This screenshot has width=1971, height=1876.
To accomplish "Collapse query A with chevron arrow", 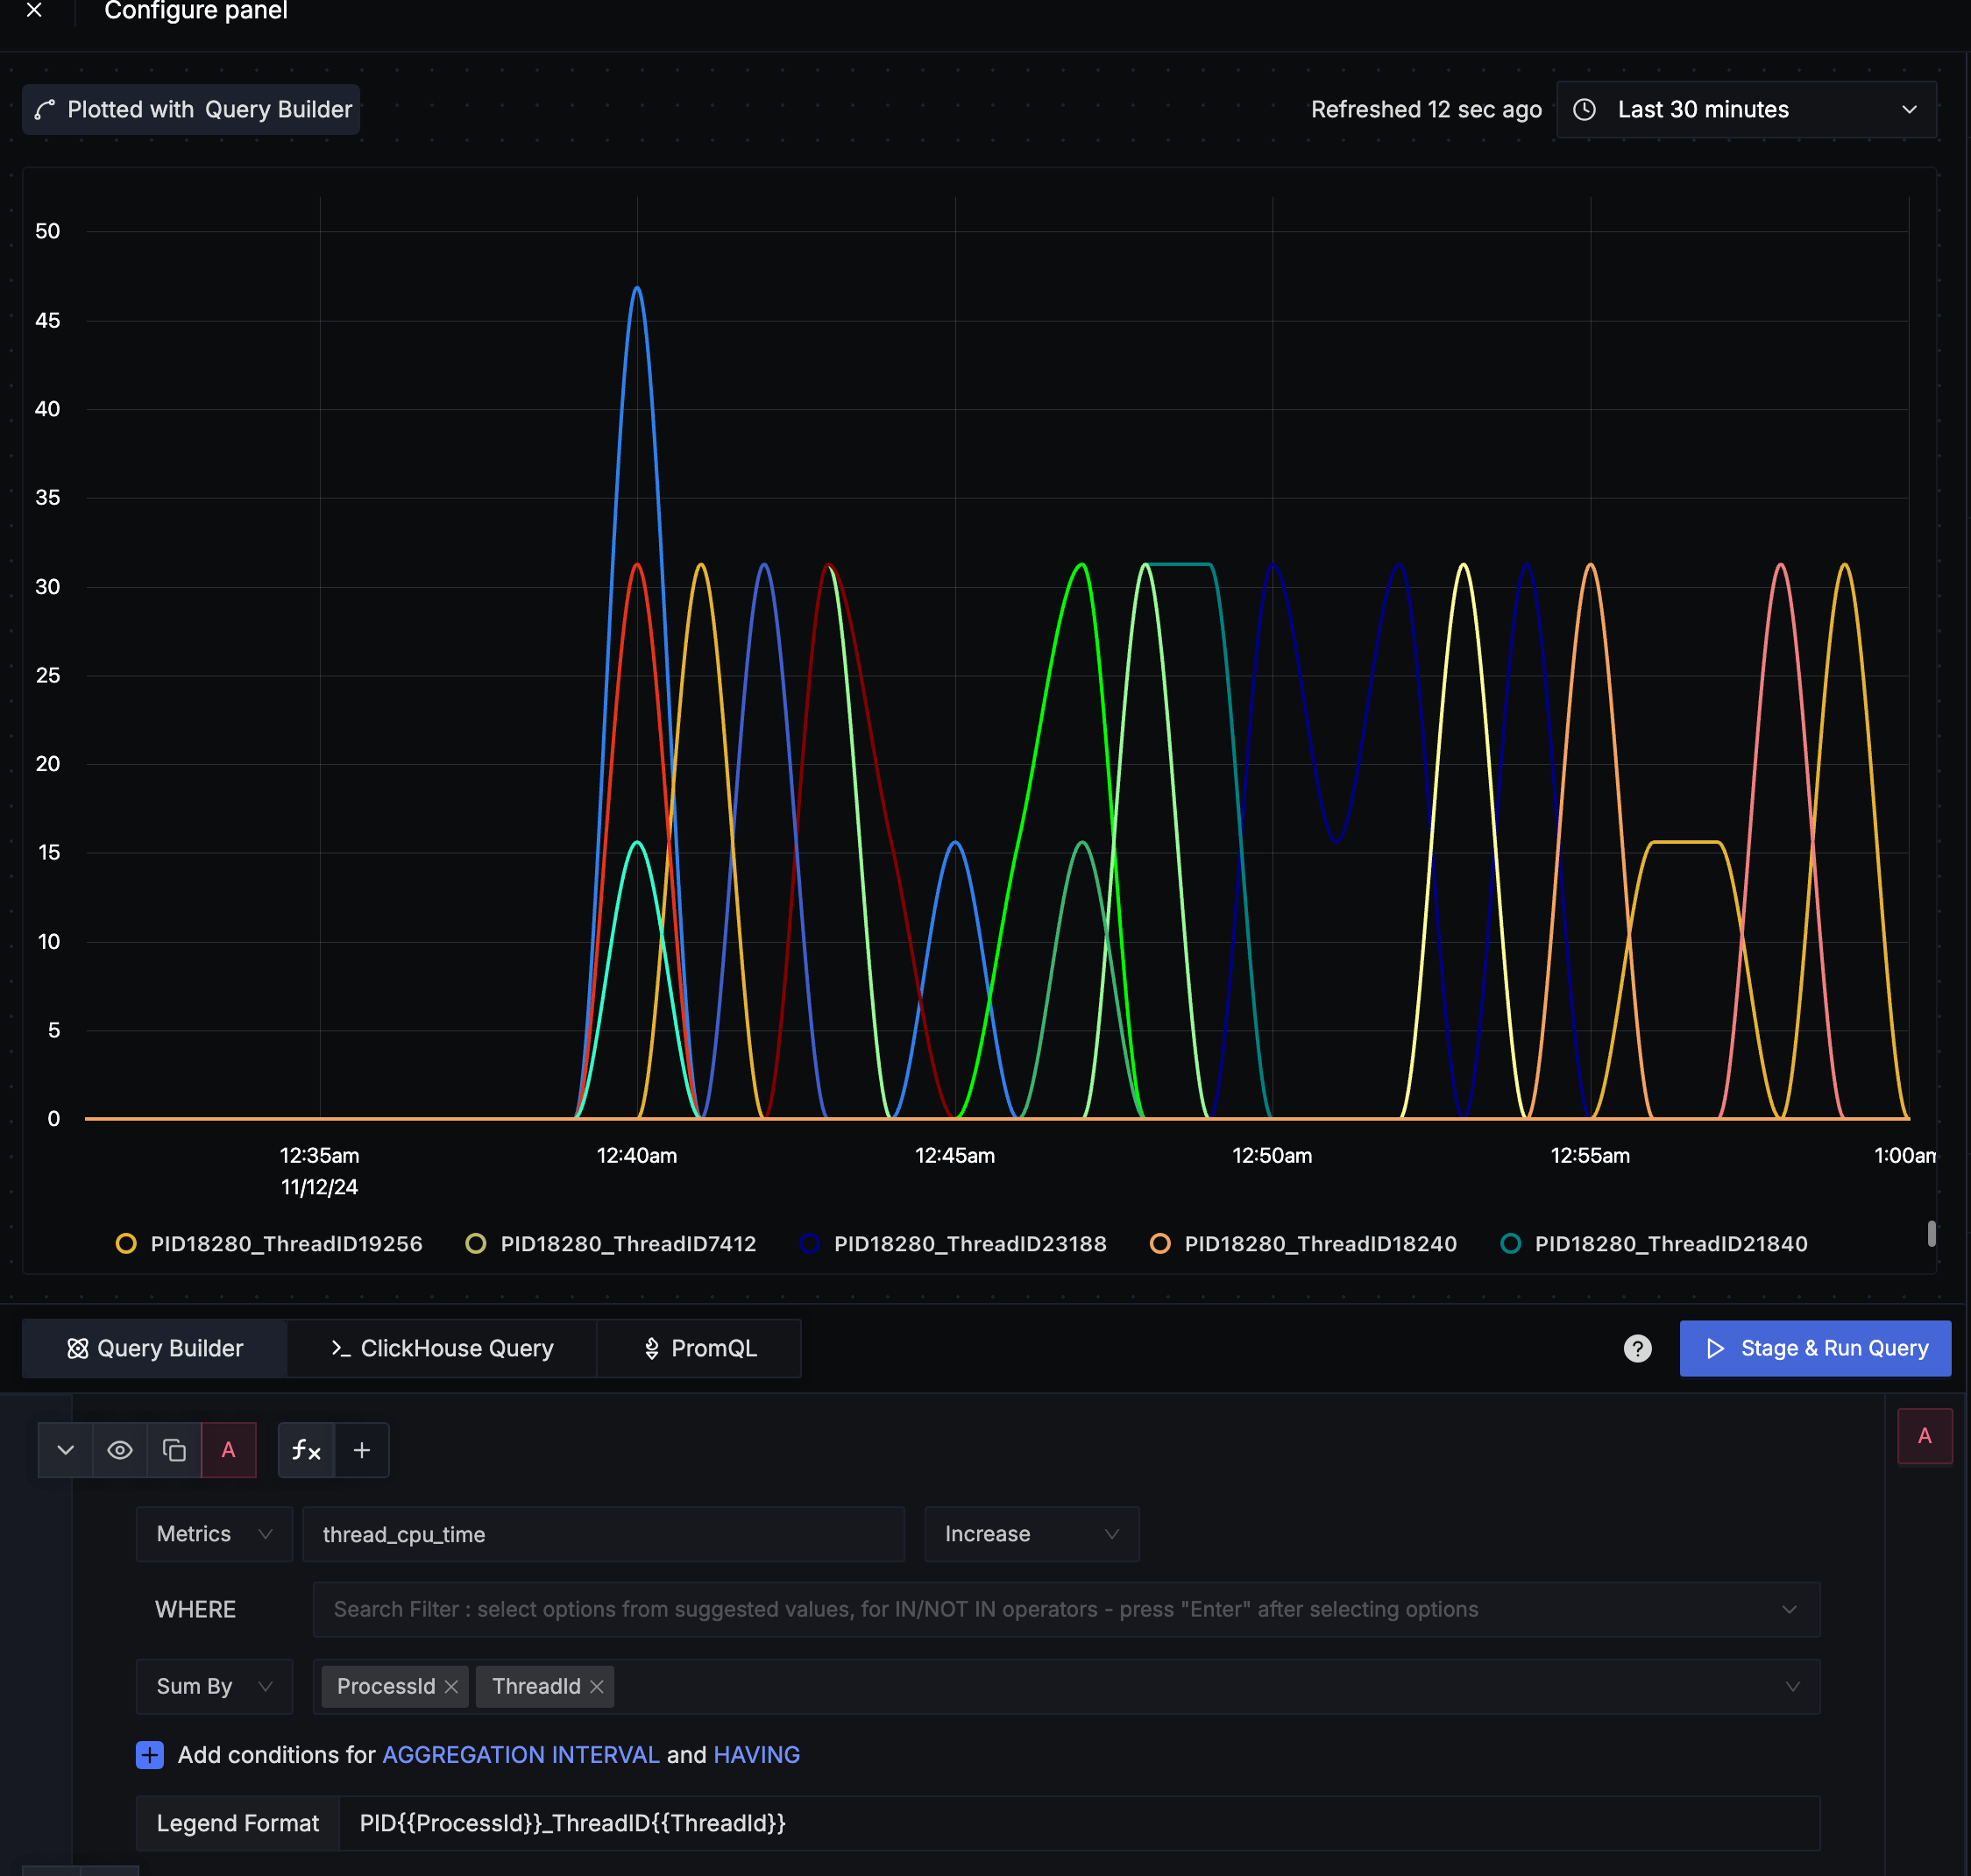I will pos(66,1450).
